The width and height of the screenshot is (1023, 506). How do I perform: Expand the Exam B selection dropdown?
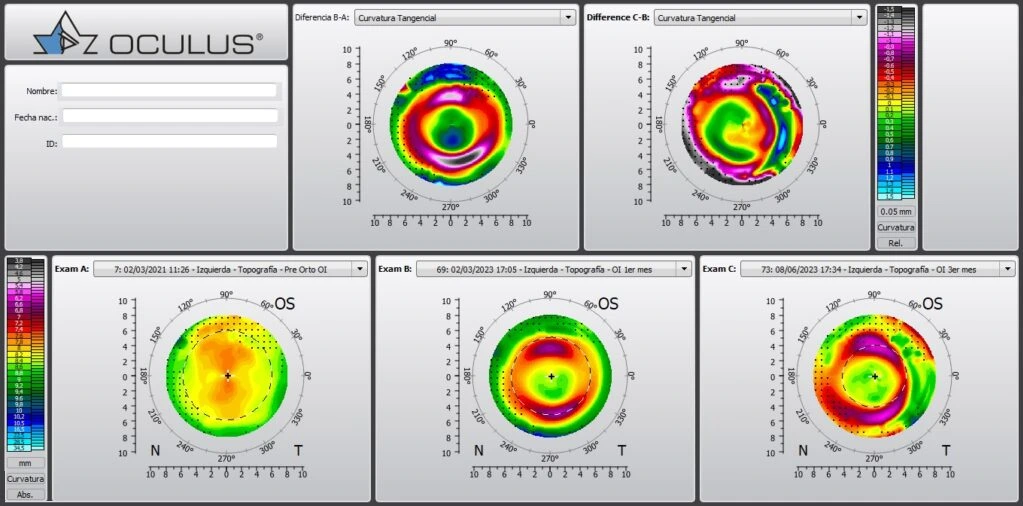tap(683, 269)
